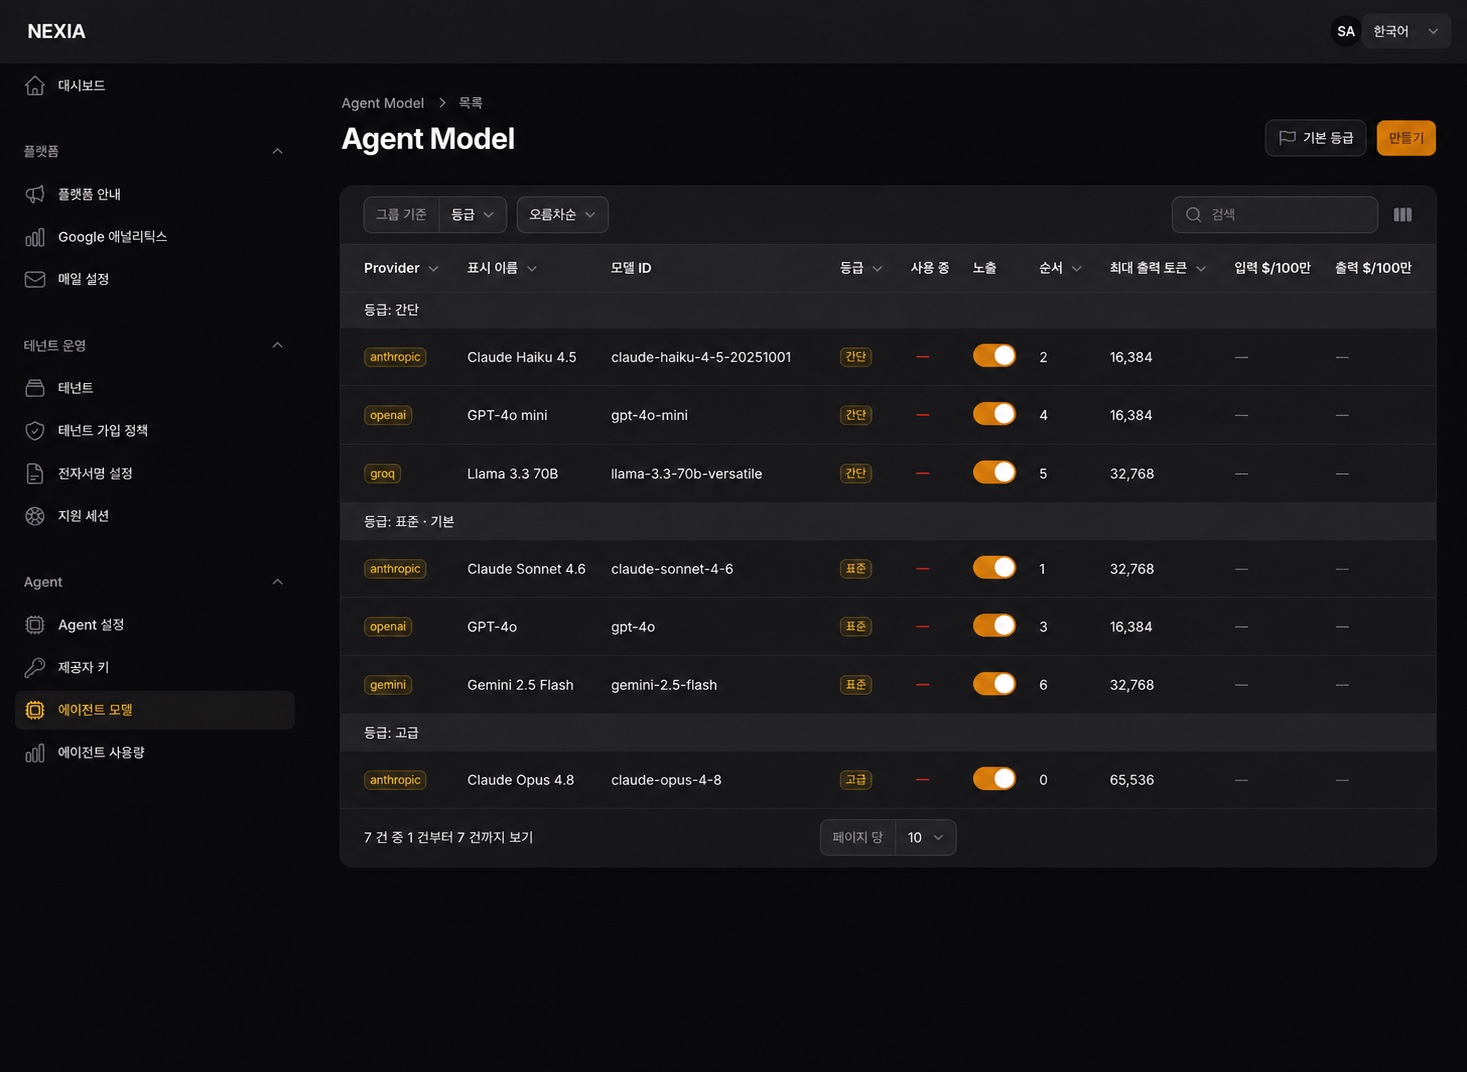This screenshot has width=1467, height=1072.
Task: Open 메일 설정 menu item
Action: (155, 279)
